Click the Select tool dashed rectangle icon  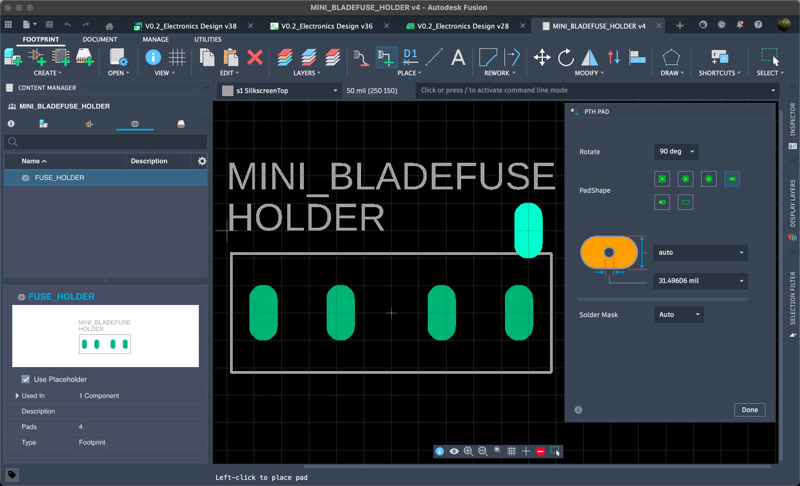(x=769, y=57)
